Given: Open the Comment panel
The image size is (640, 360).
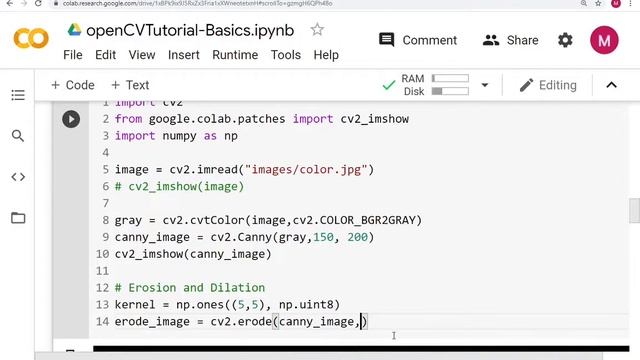Looking at the screenshot, I should click(418, 40).
